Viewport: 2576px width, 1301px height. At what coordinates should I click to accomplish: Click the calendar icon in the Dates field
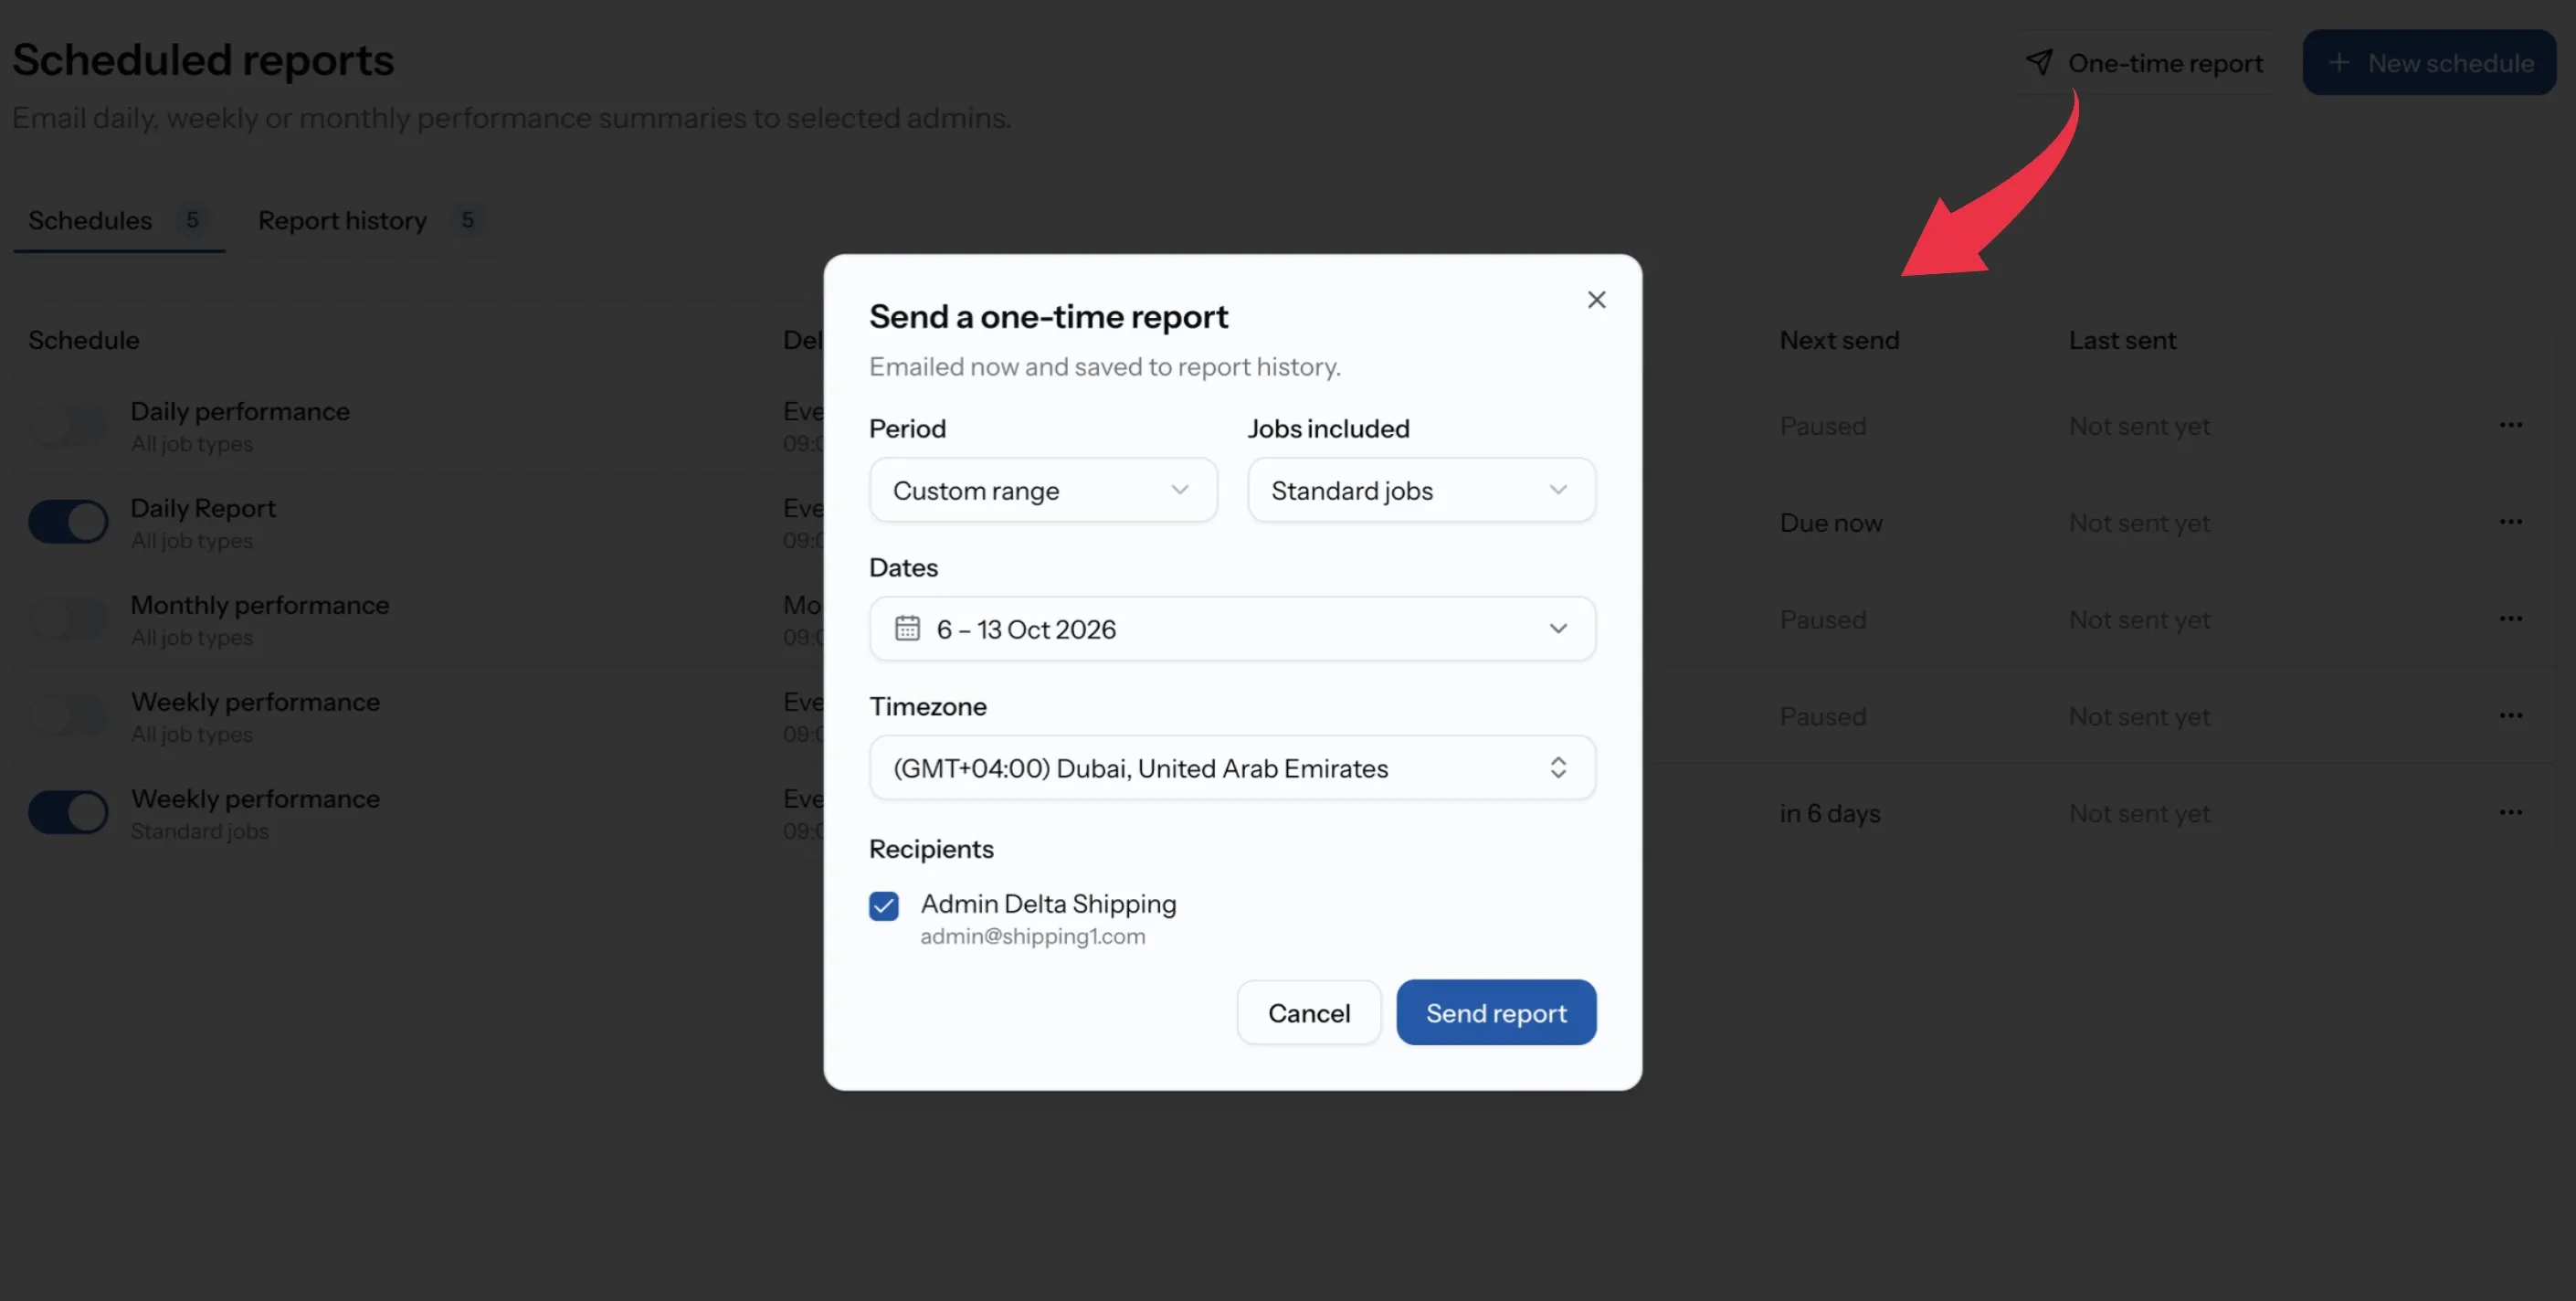coord(907,628)
